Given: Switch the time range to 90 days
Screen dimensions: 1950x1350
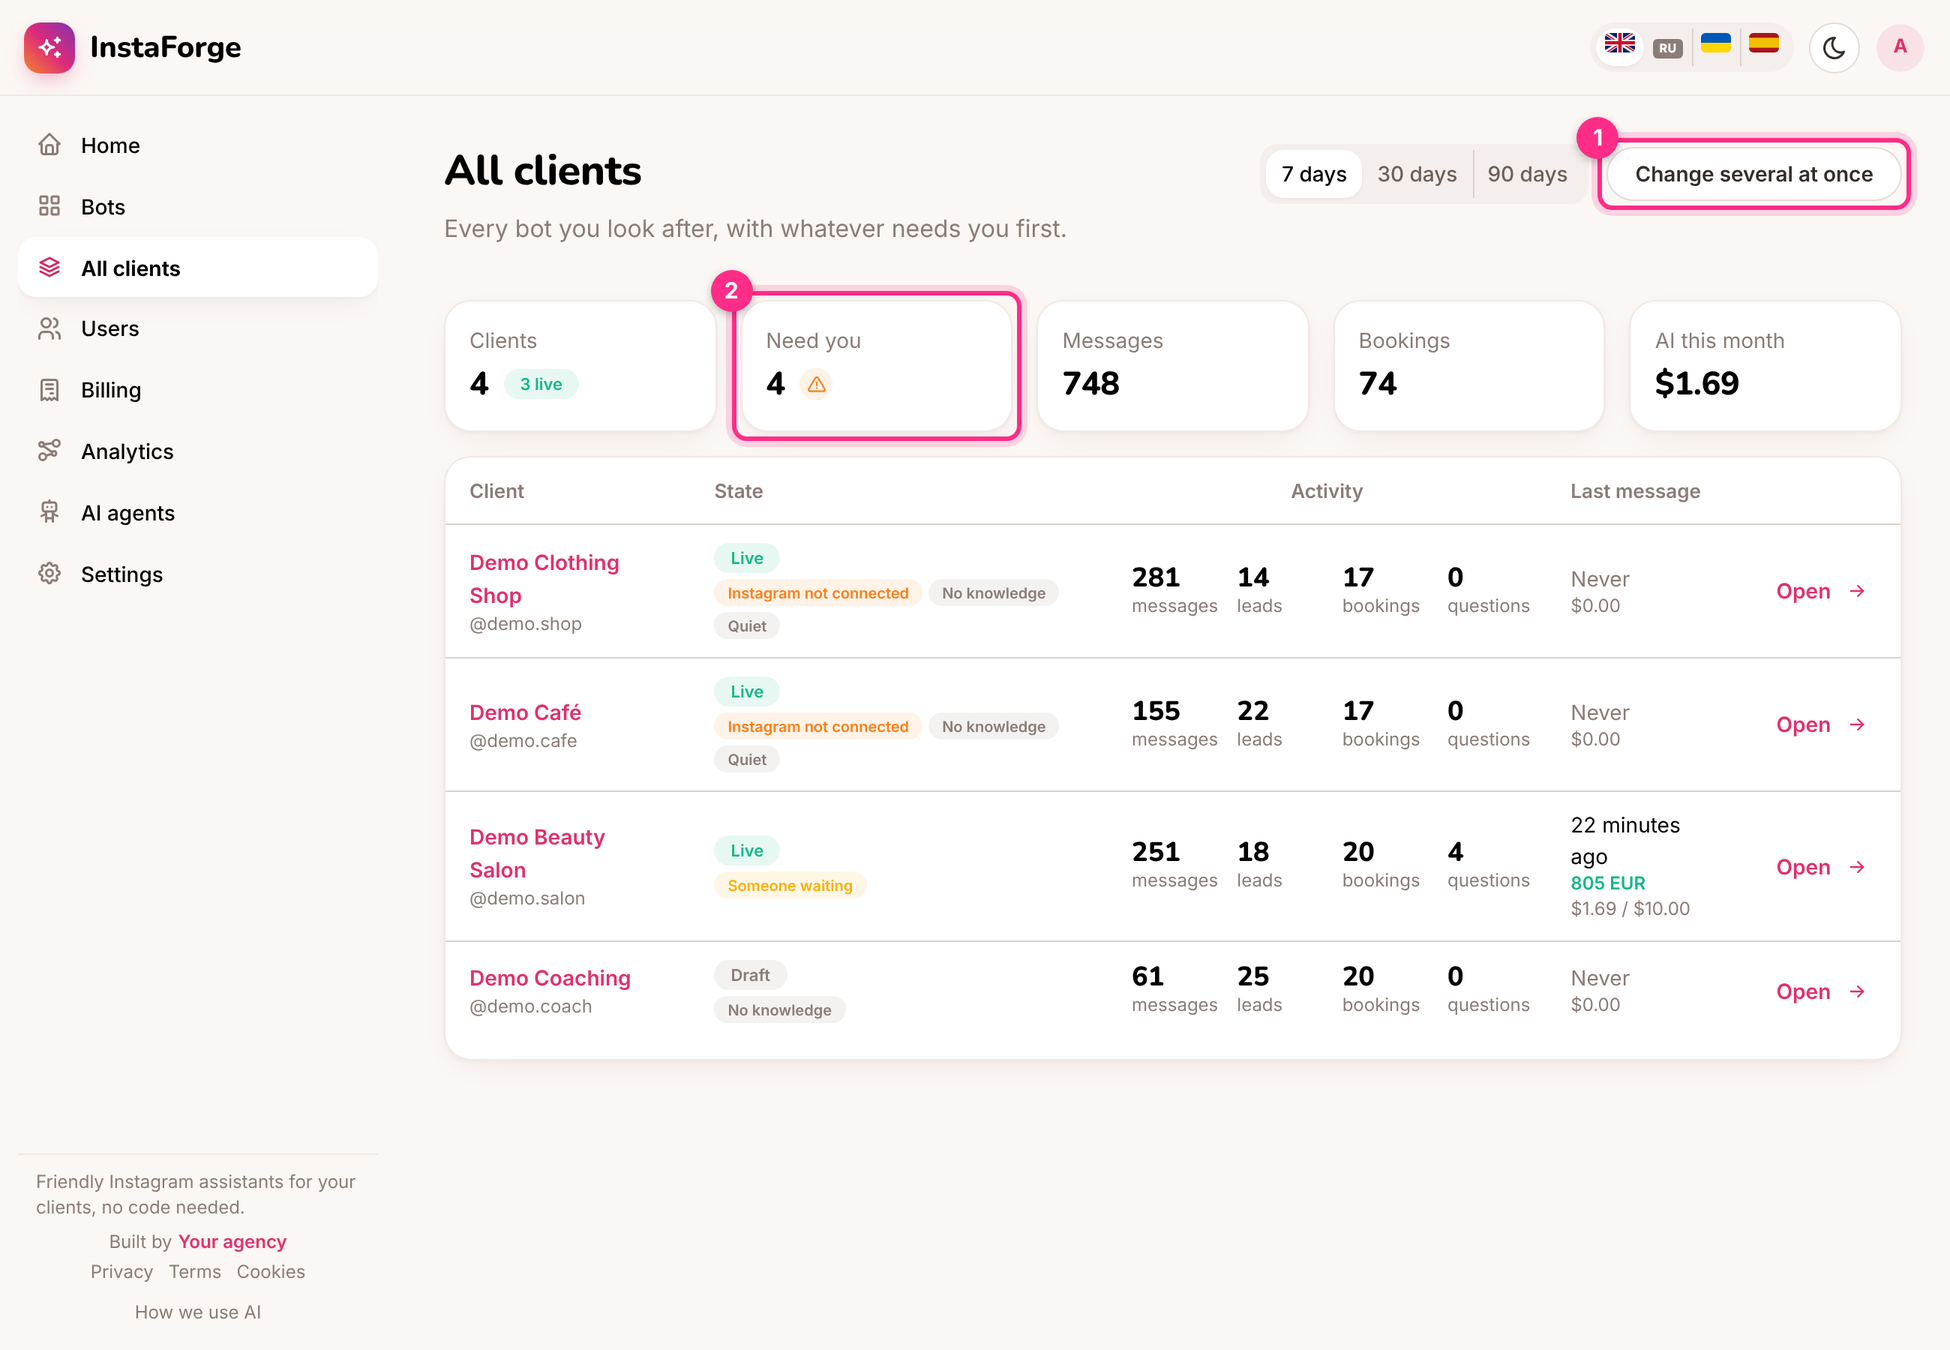Looking at the screenshot, I should click(1527, 174).
